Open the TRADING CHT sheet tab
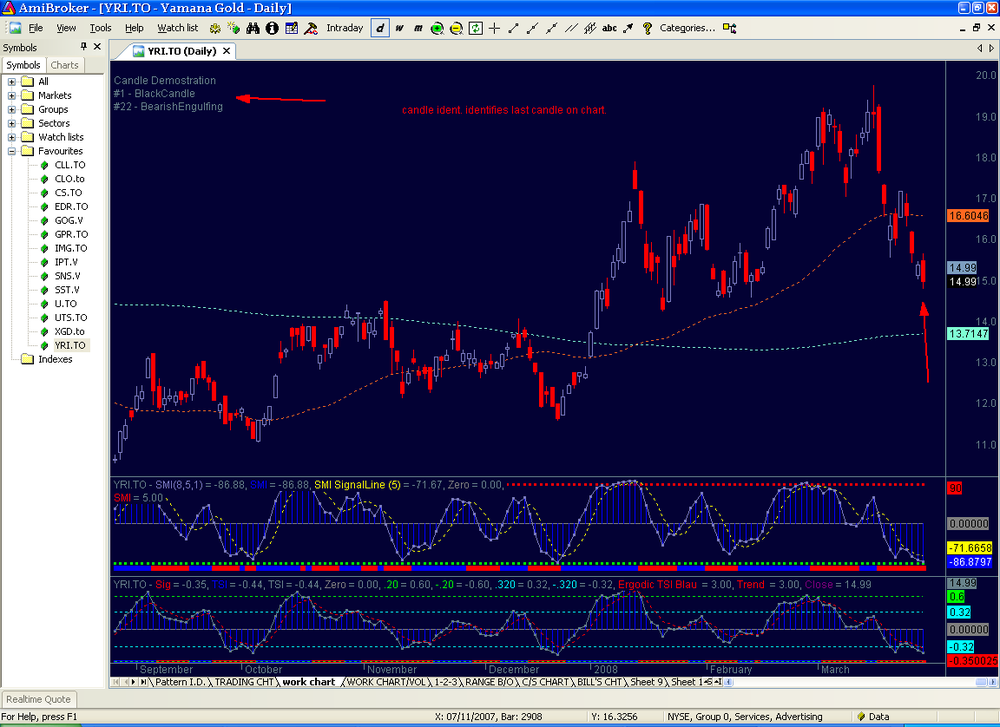 pyautogui.click(x=244, y=682)
